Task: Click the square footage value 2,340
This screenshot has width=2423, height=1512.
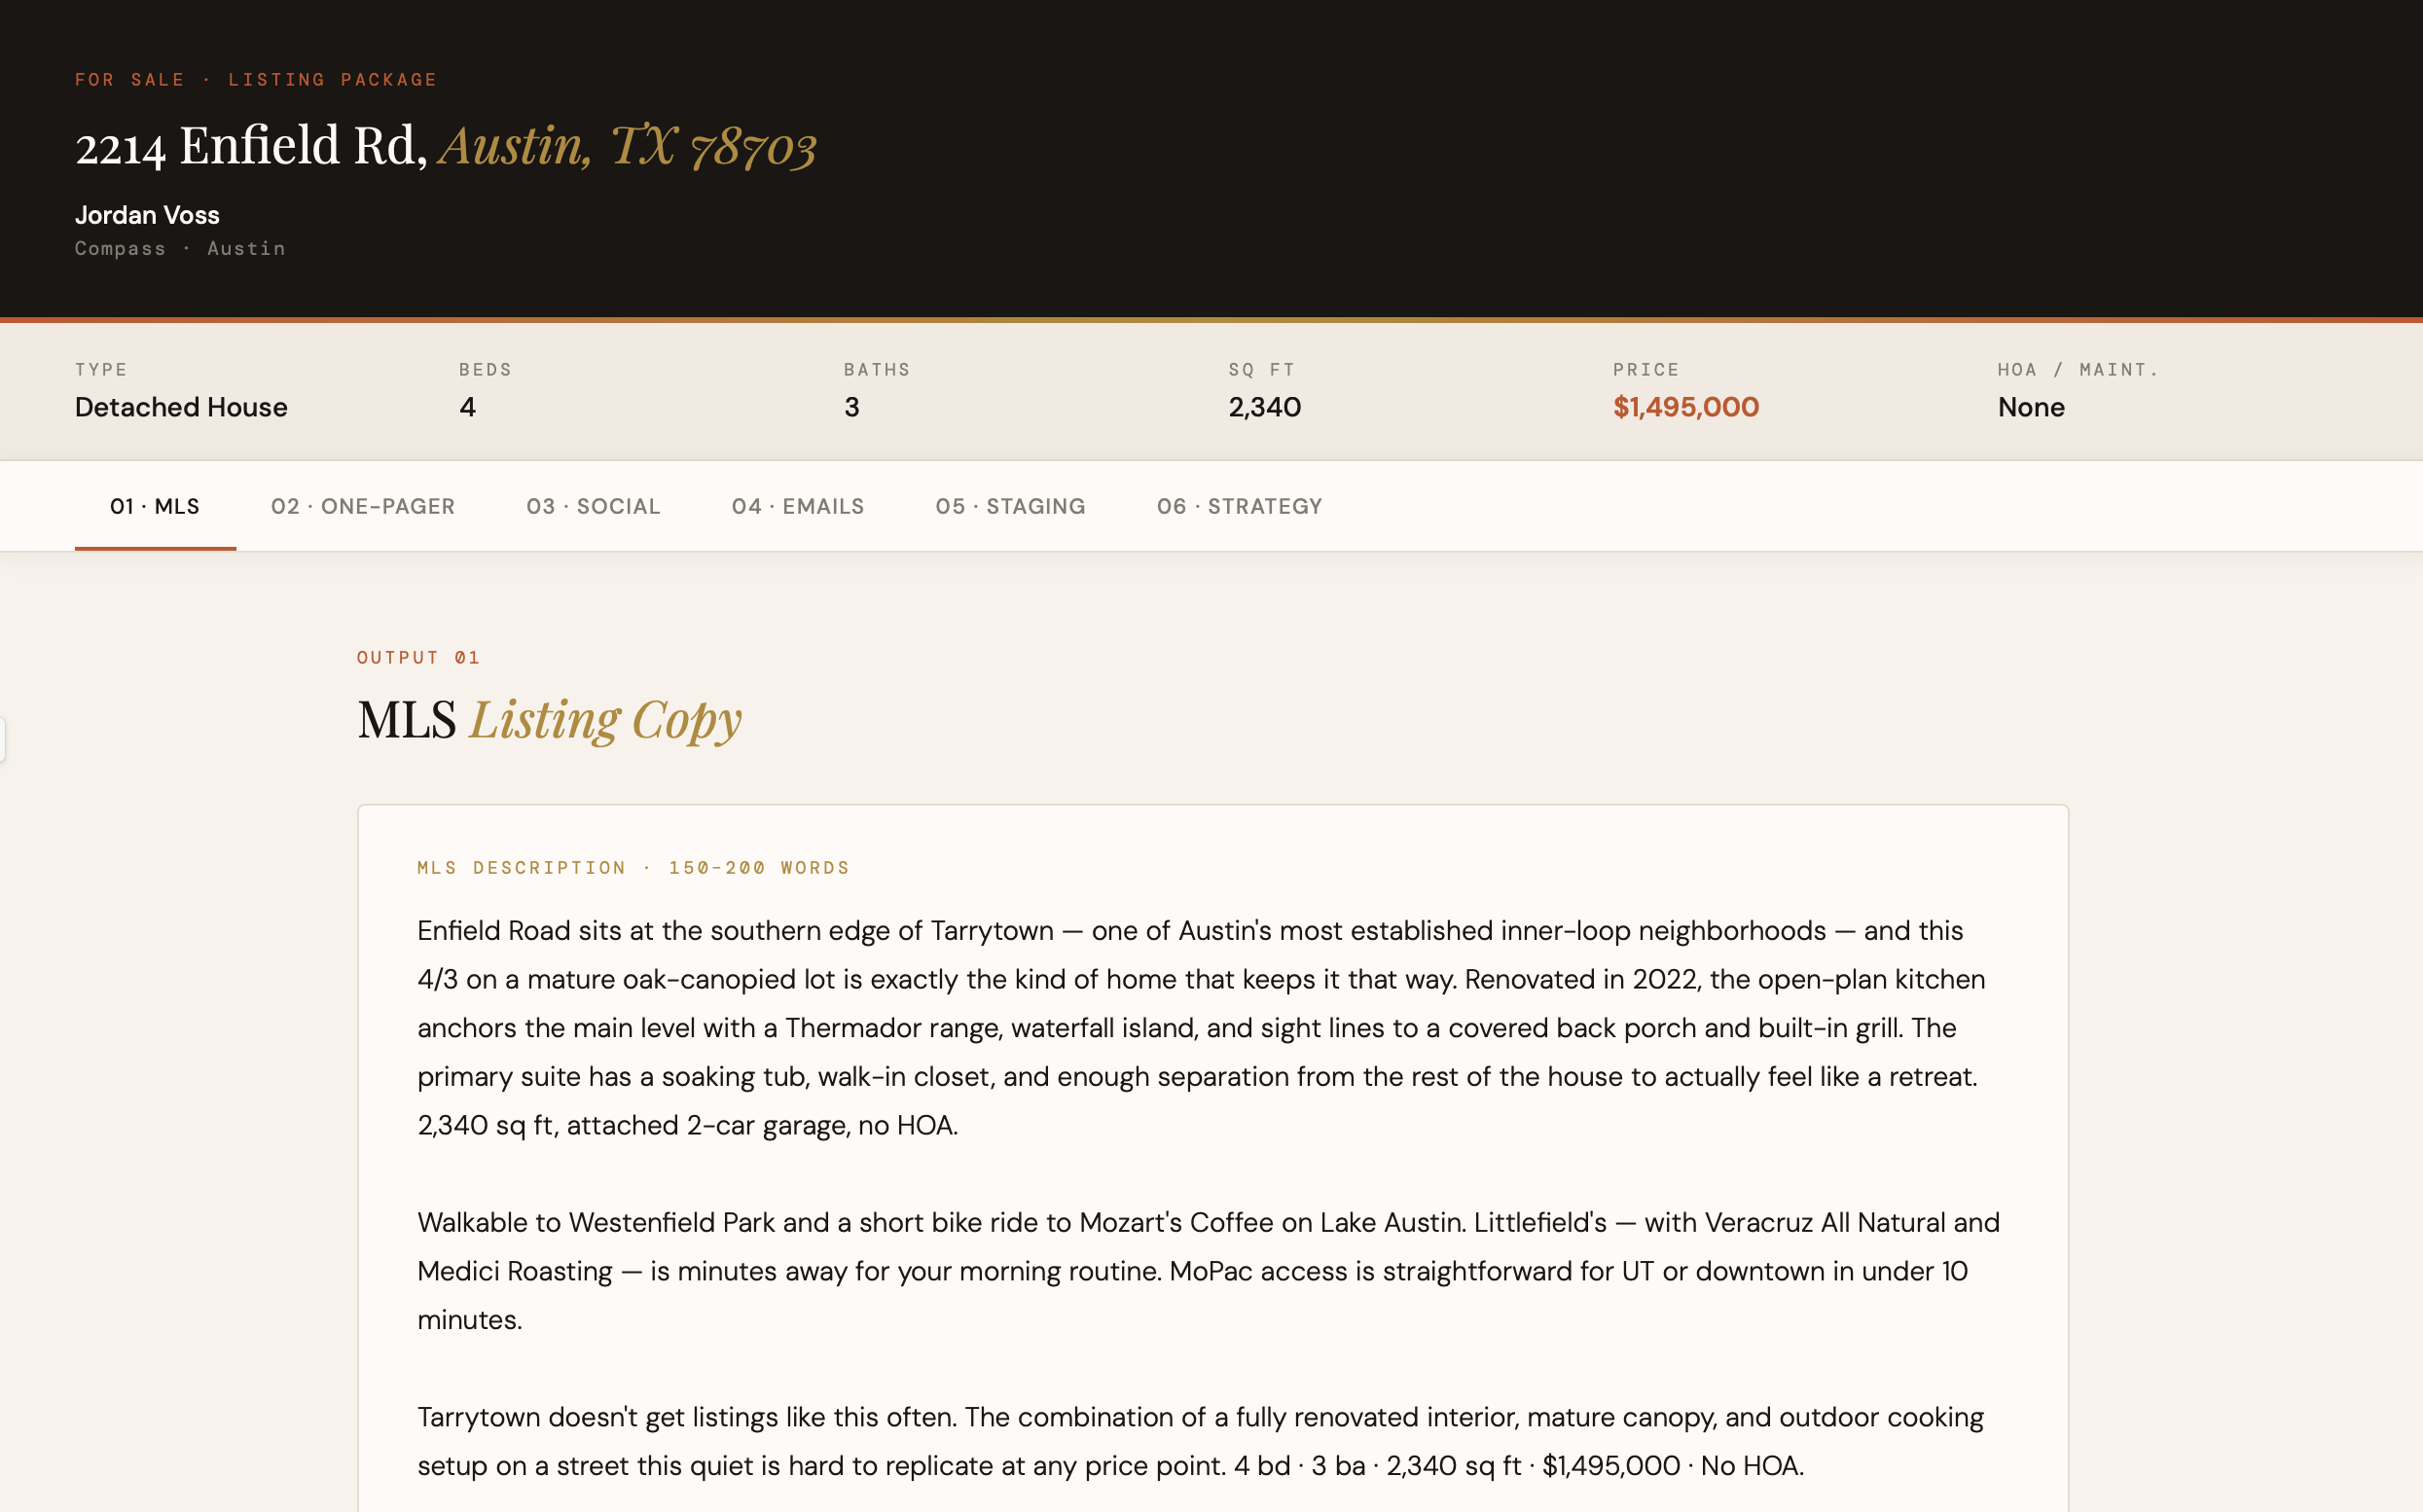Action: coord(1264,407)
